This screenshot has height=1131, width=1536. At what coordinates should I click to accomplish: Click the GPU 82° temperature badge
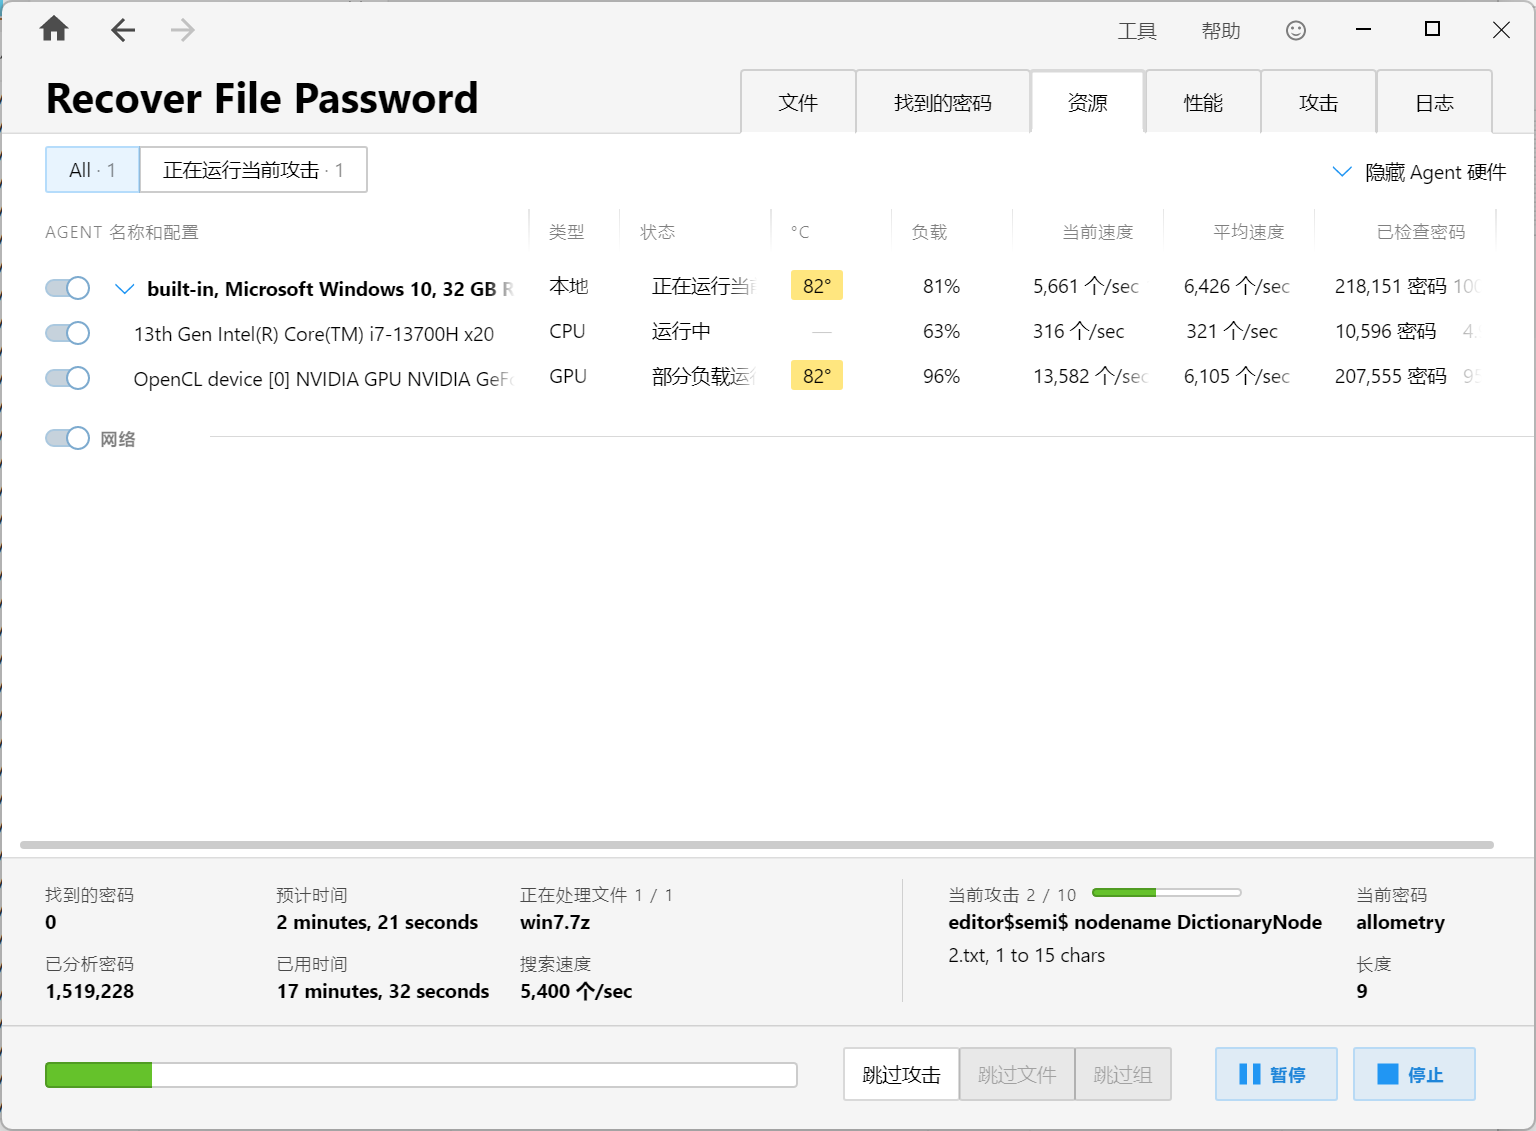click(816, 376)
